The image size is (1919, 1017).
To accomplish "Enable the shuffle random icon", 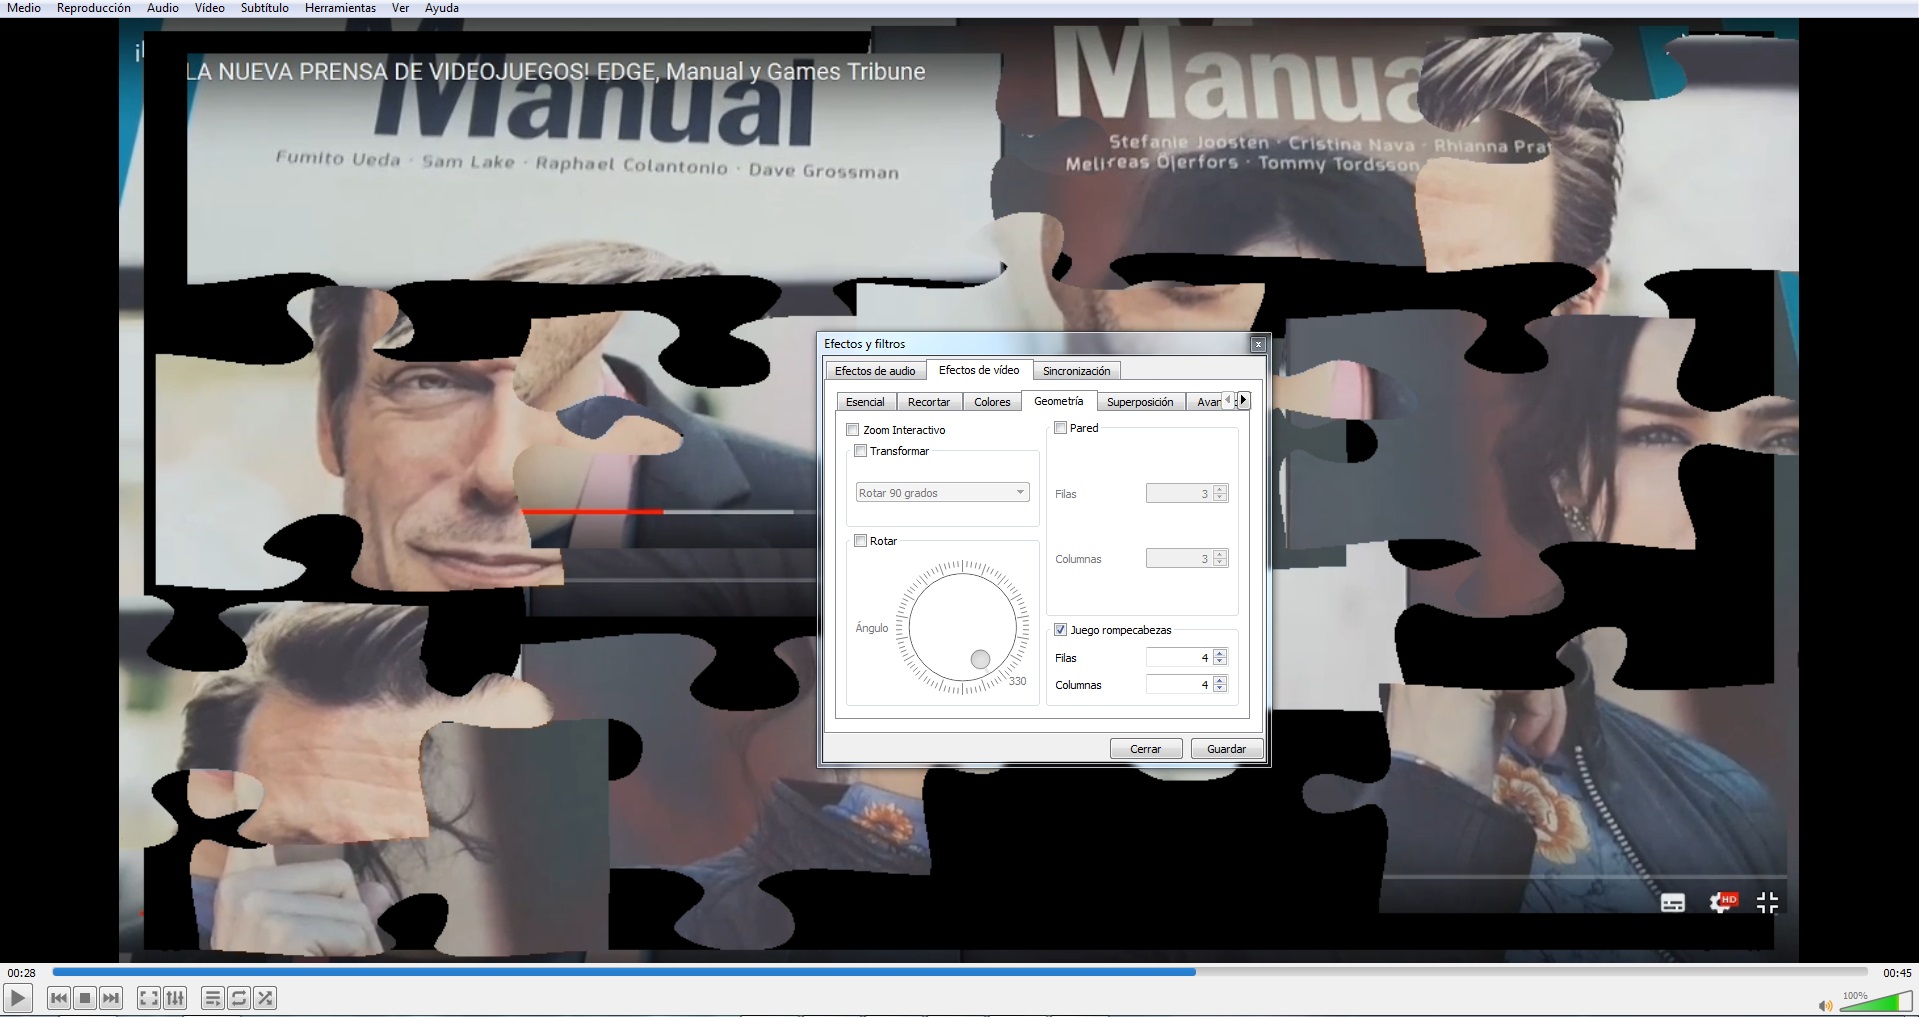I will tap(265, 998).
